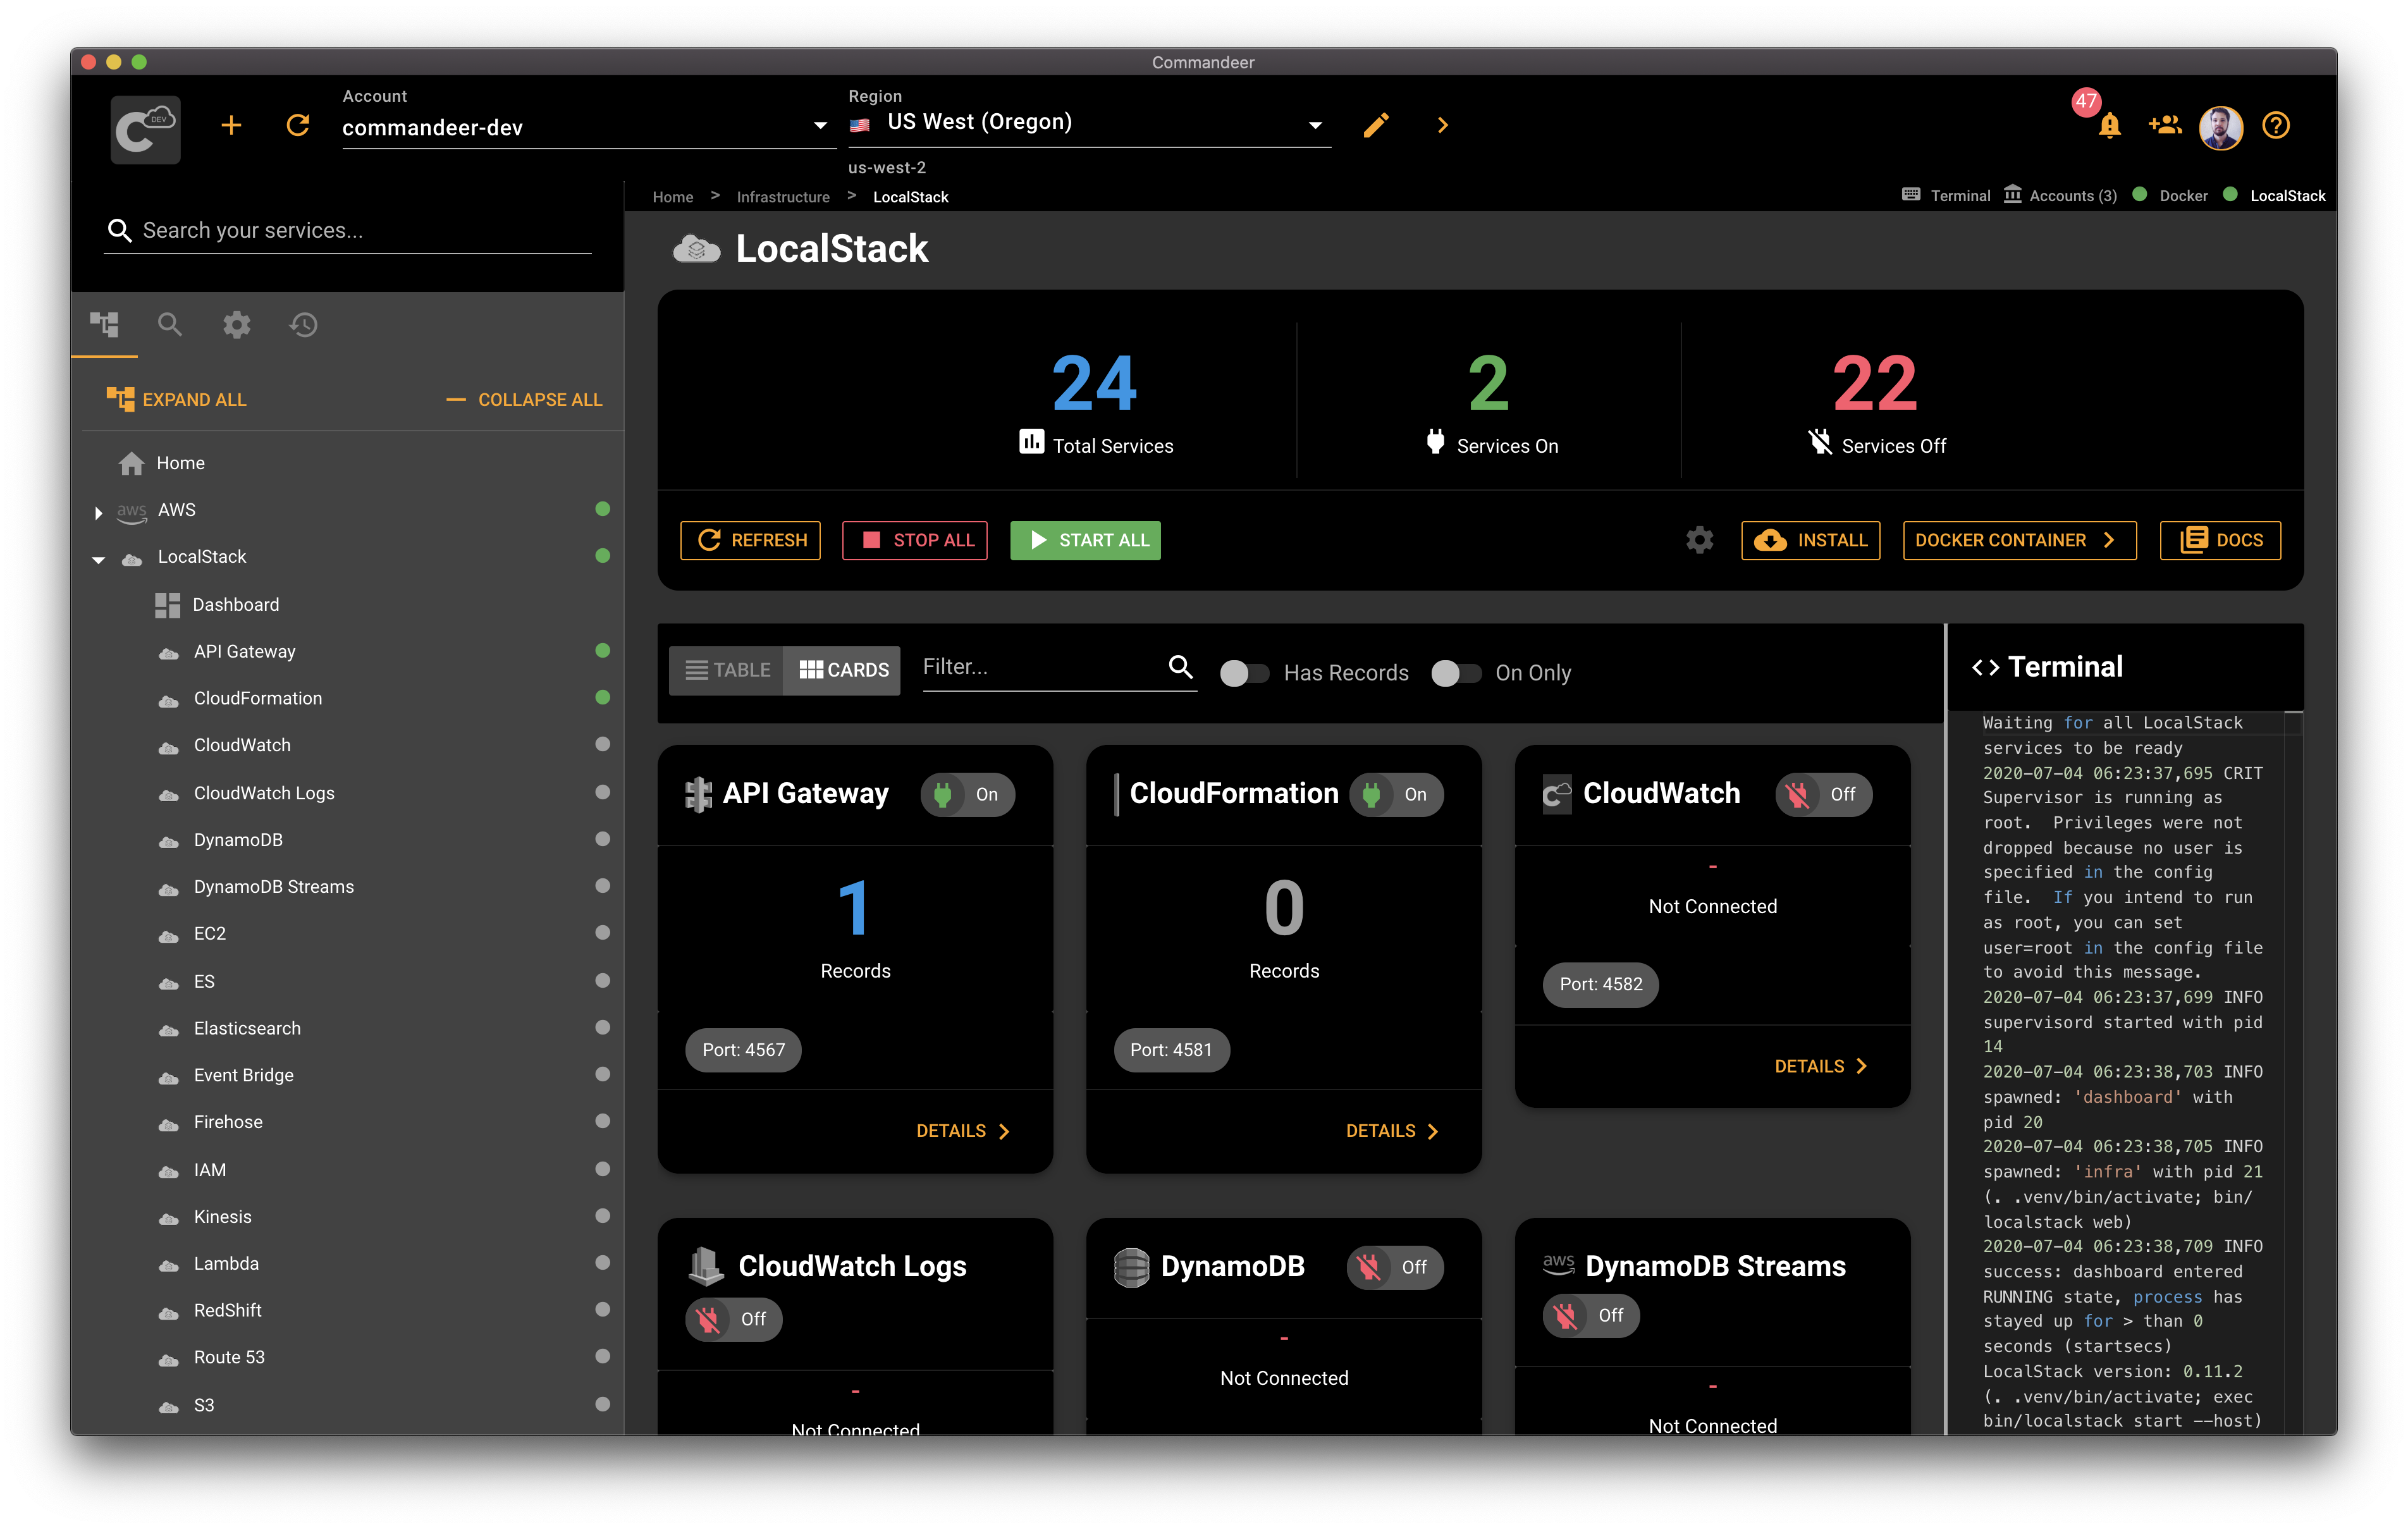Screen dimensions: 2408x1529
Task: Click the Terminal panel code brackets icon
Action: pos(1985,667)
